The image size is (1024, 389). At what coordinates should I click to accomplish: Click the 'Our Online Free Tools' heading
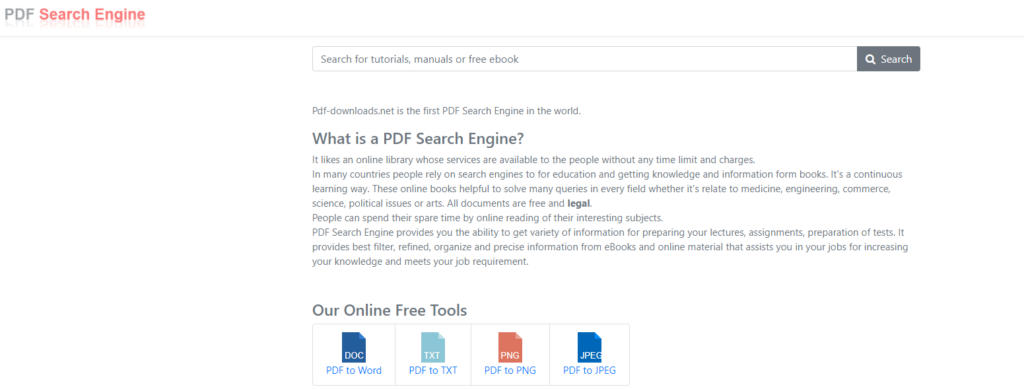390,310
